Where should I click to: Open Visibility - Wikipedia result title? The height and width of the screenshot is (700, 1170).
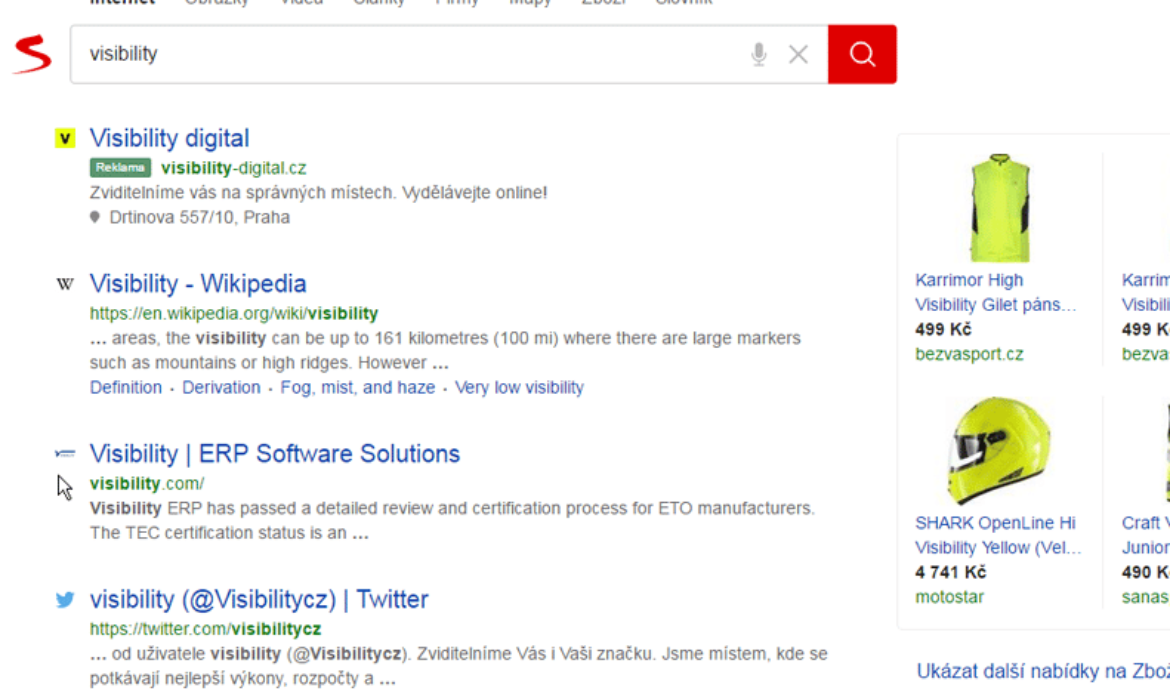pos(198,284)
